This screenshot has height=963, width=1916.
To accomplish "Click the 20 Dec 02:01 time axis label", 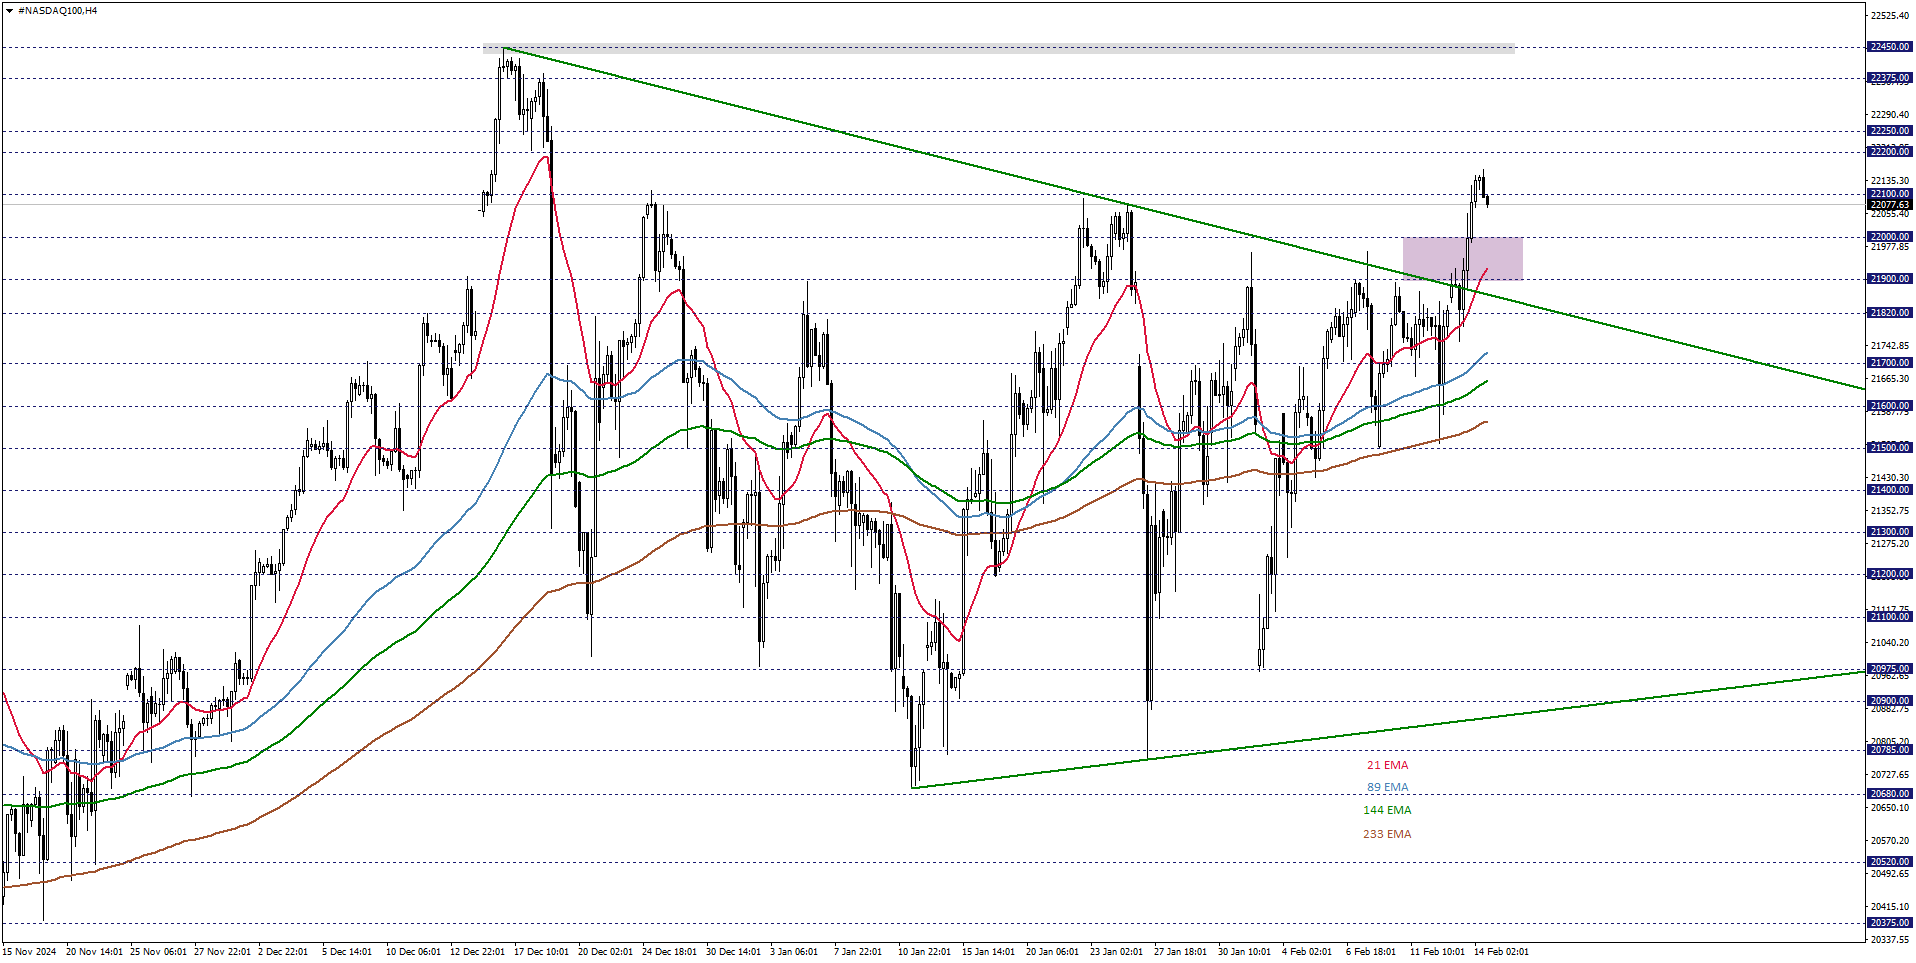I will 605,952.
